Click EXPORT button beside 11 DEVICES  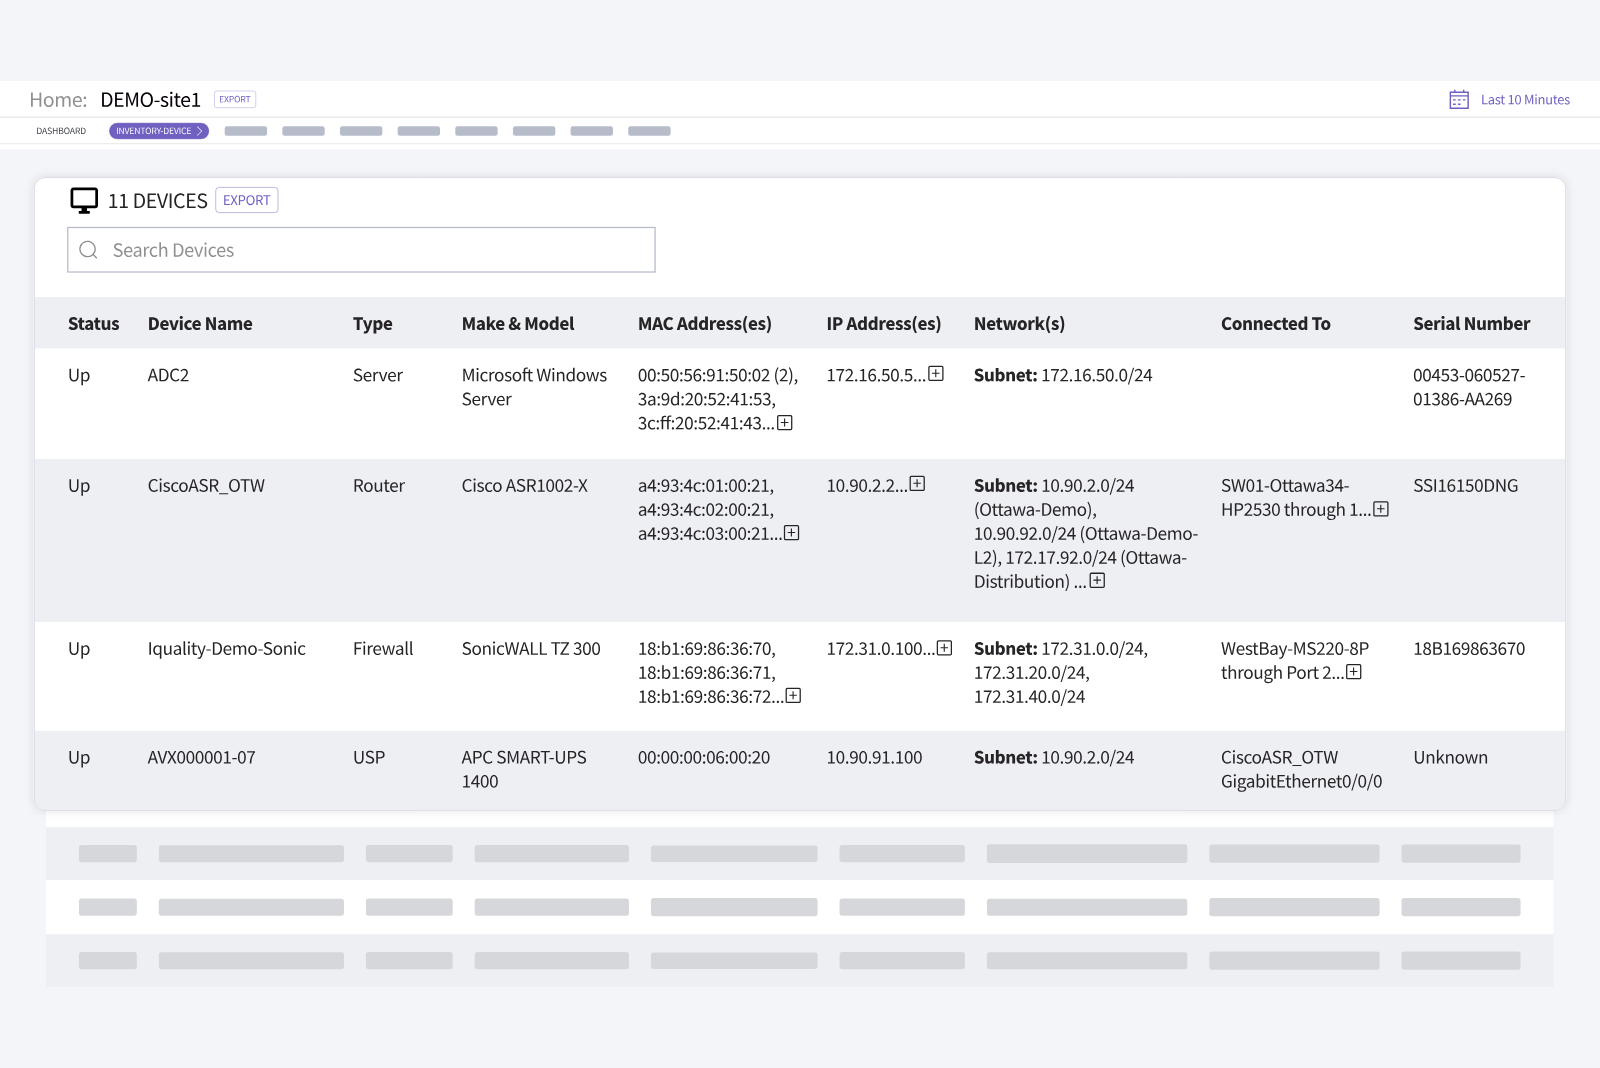[x=247, y=200]
